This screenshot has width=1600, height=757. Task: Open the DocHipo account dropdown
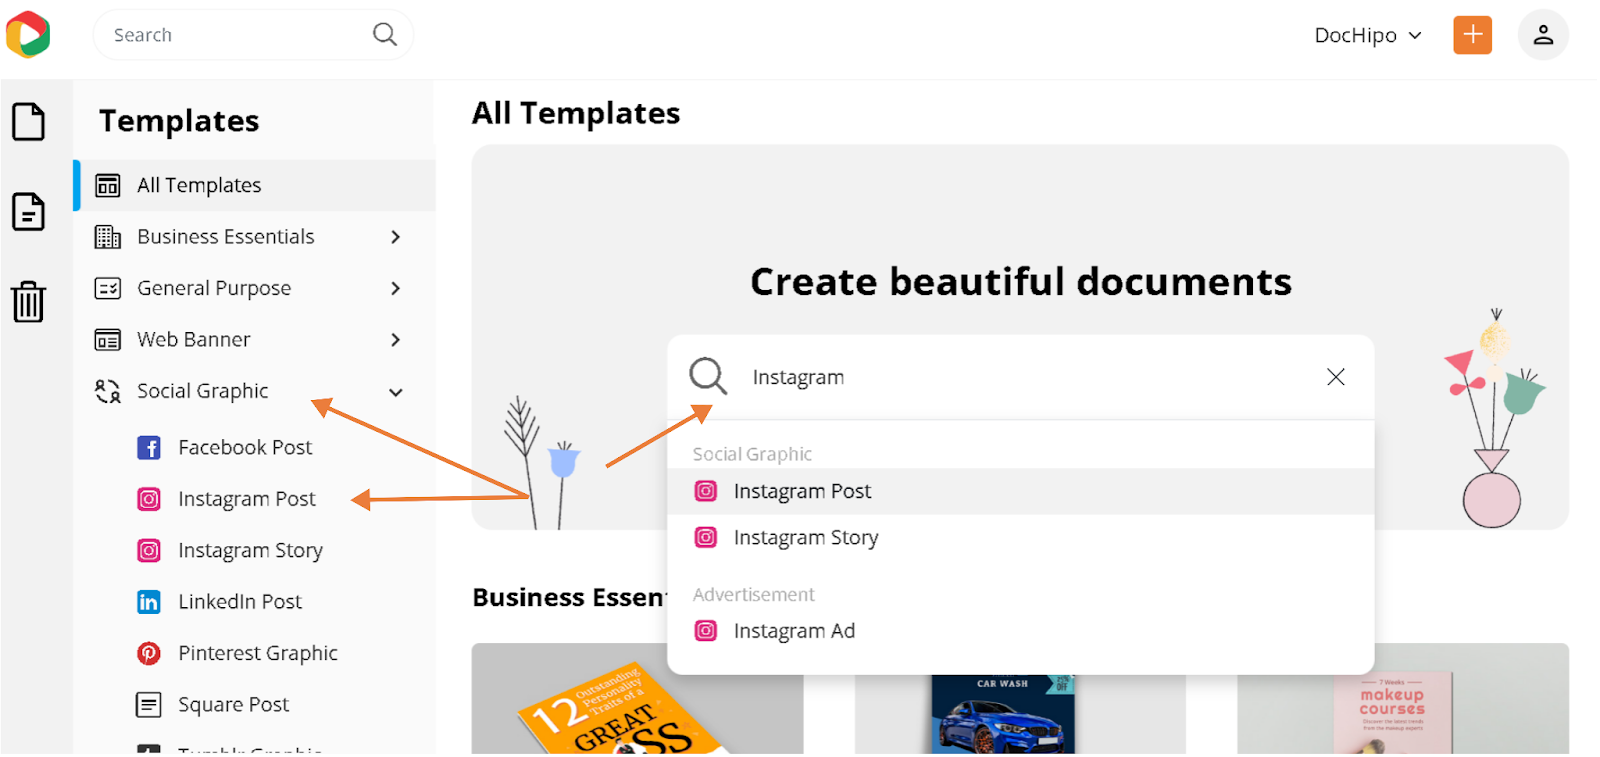[1367, 35]
